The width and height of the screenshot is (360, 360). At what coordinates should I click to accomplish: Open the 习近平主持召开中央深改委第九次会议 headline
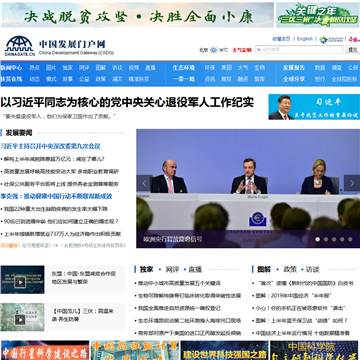pyautogui.click(x=50, y=146)
